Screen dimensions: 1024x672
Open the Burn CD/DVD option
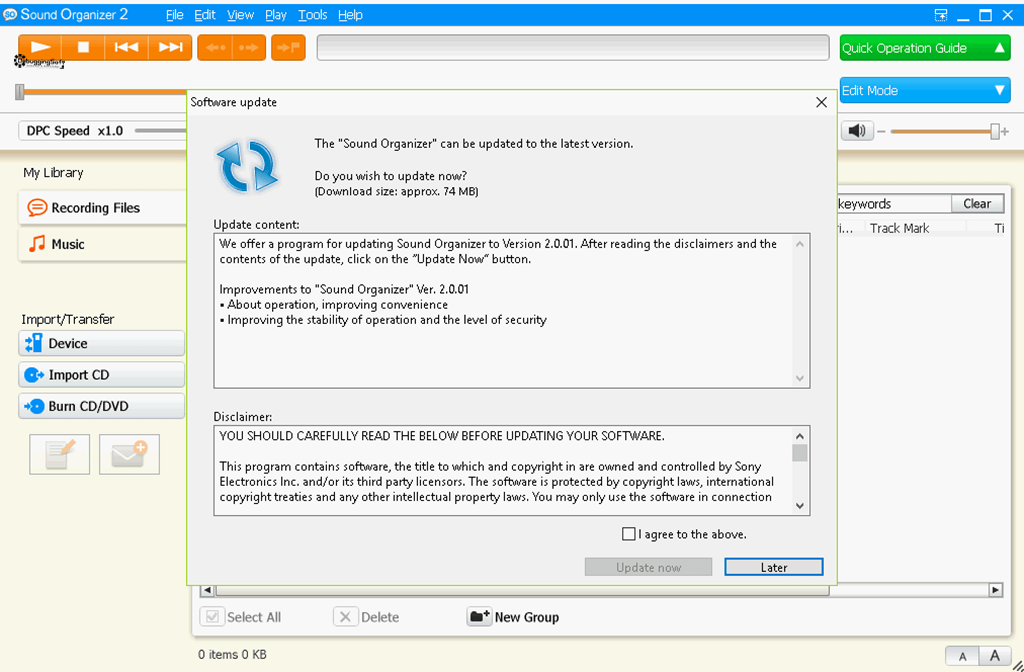click(102, 406)
